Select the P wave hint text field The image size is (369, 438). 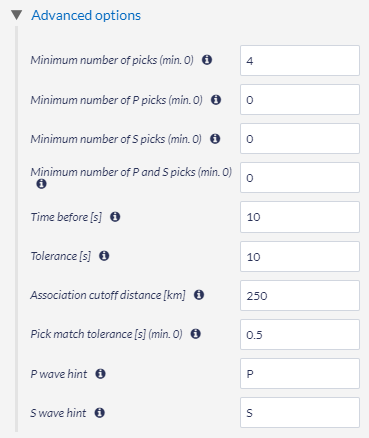click(300, 374)
